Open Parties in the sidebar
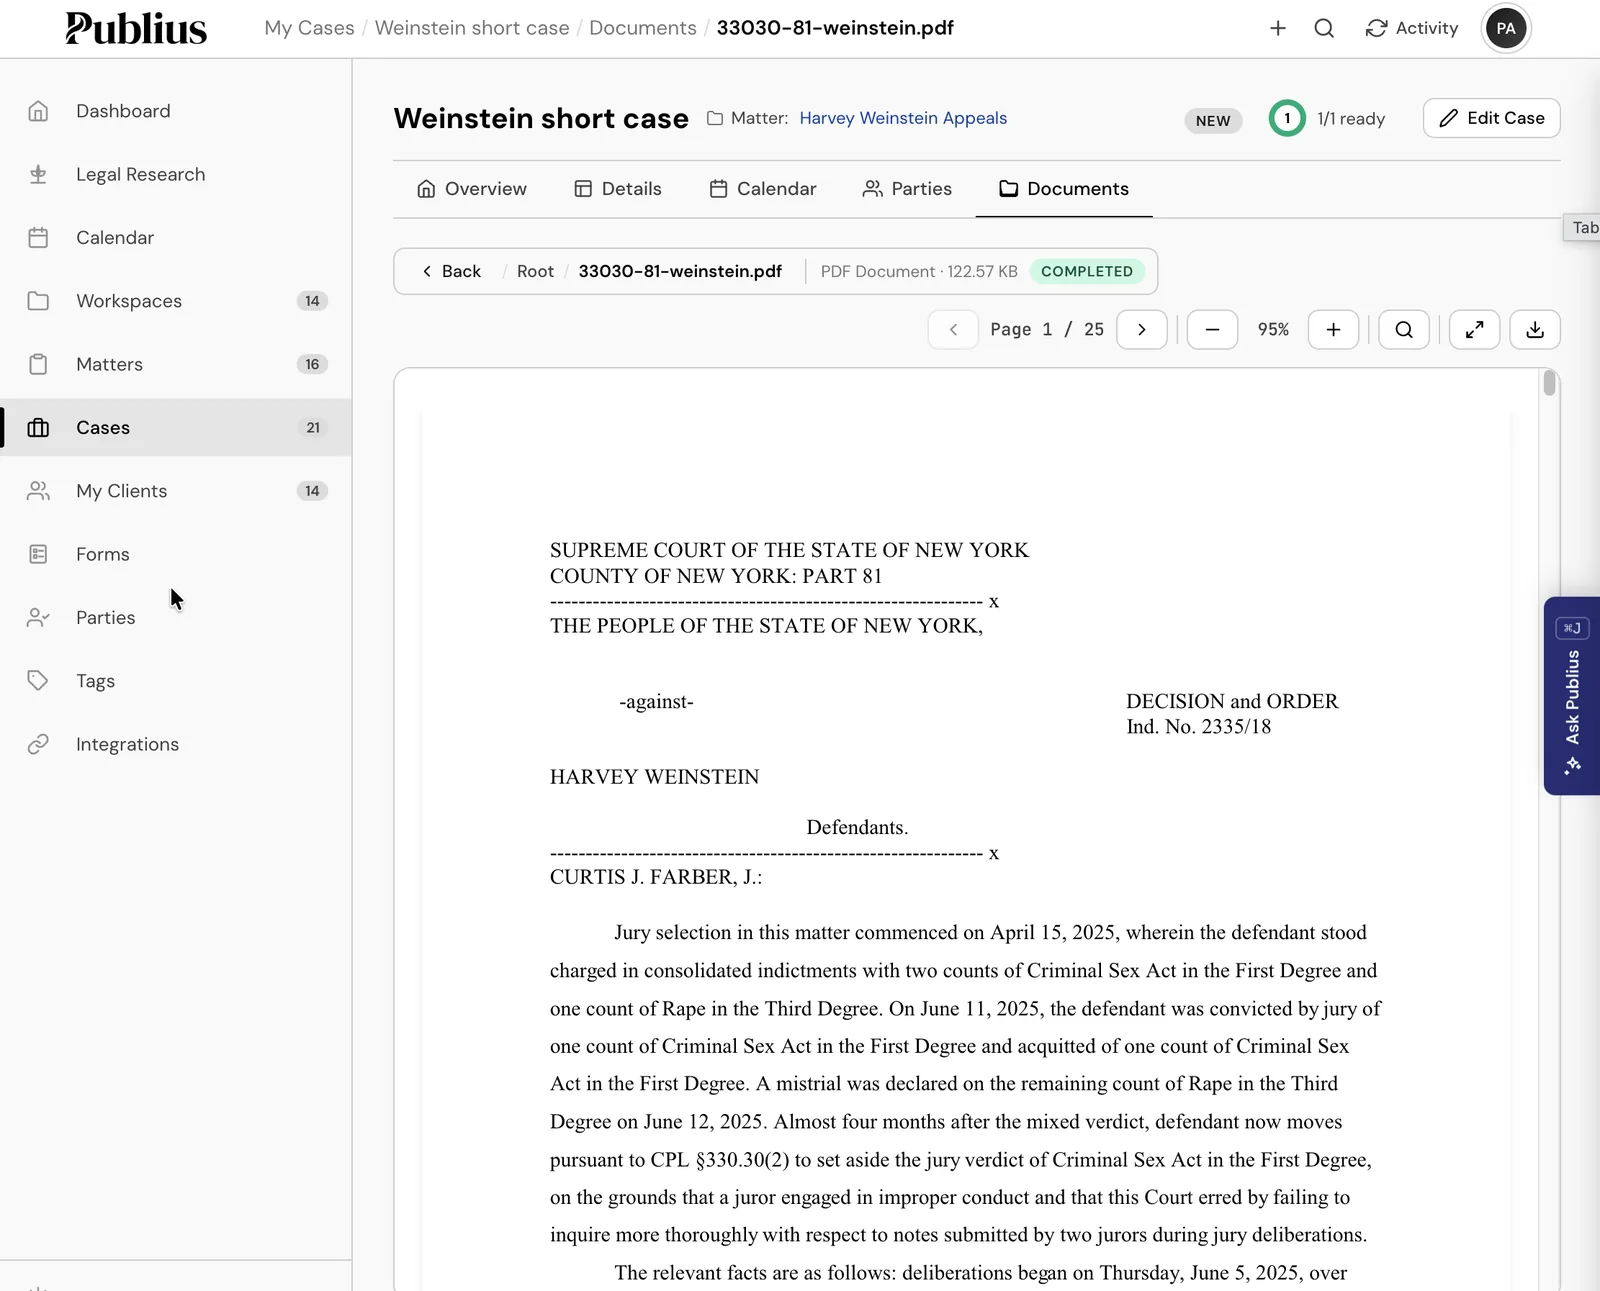 tap(105, 618)
